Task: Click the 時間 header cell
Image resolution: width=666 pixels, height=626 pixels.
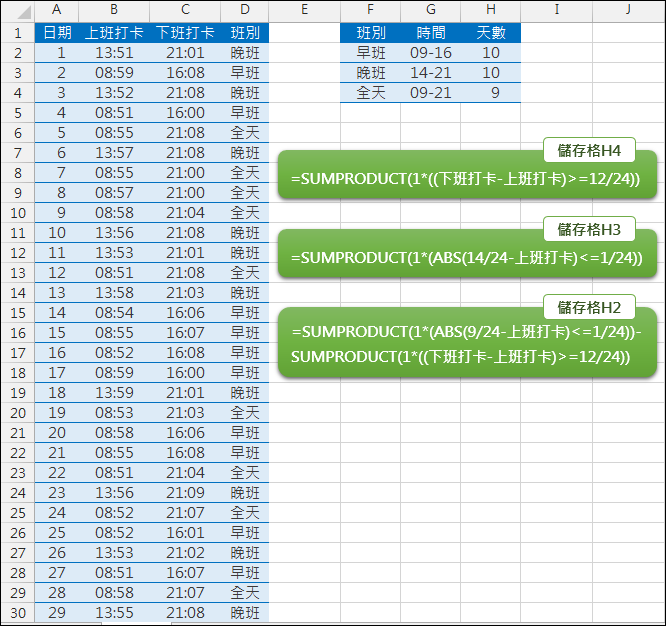Action: click(x=431, y=33)
